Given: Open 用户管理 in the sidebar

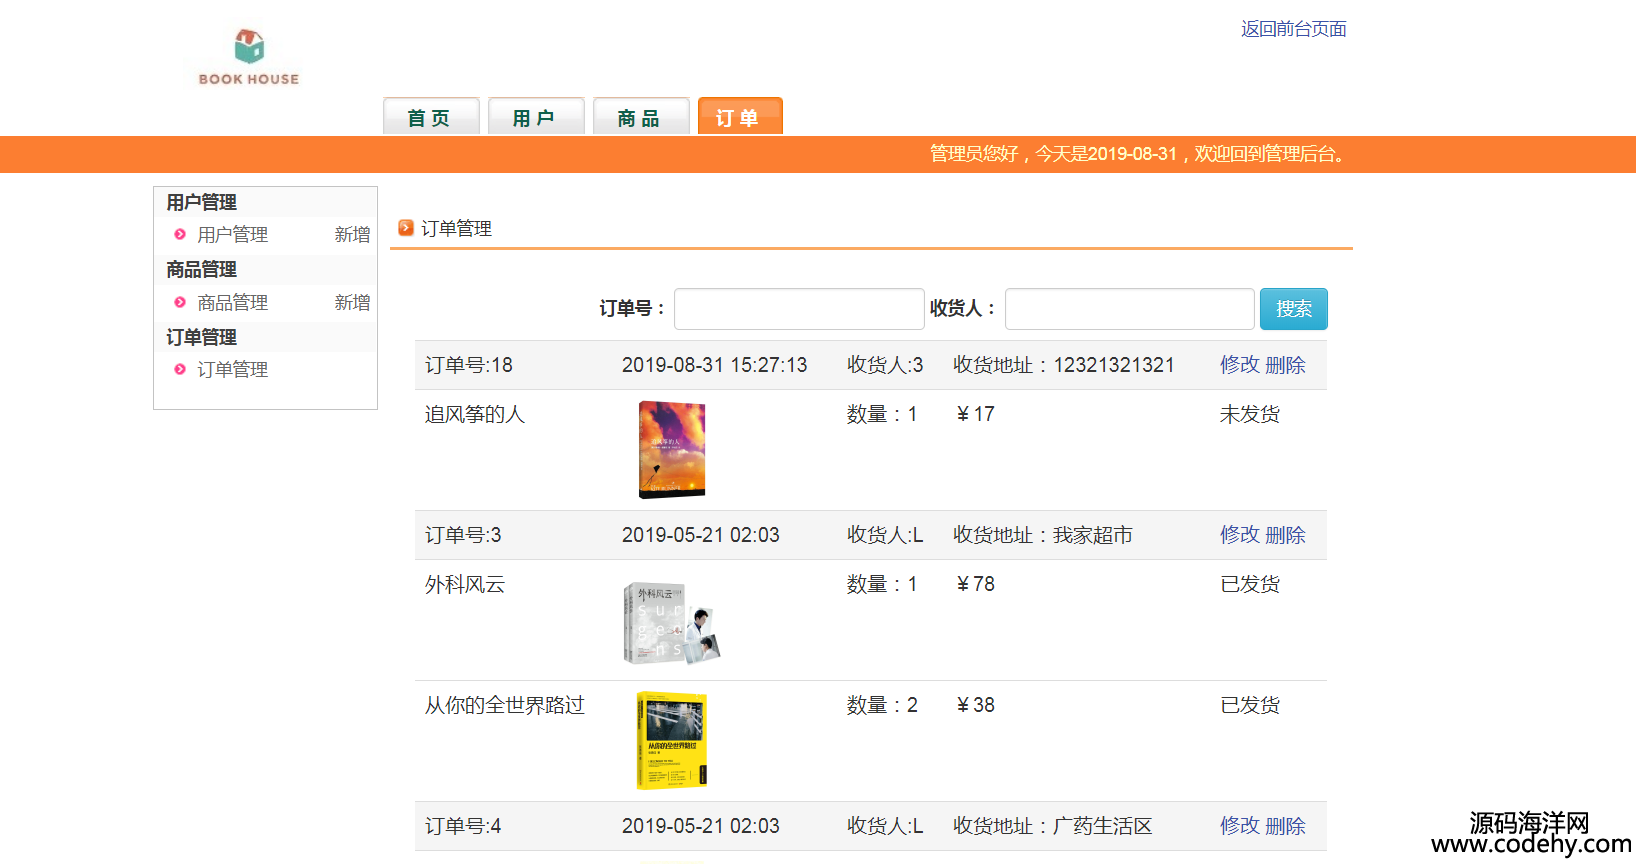Looking at the screenshot, I should pyautogui.click(x=232, y=234).
